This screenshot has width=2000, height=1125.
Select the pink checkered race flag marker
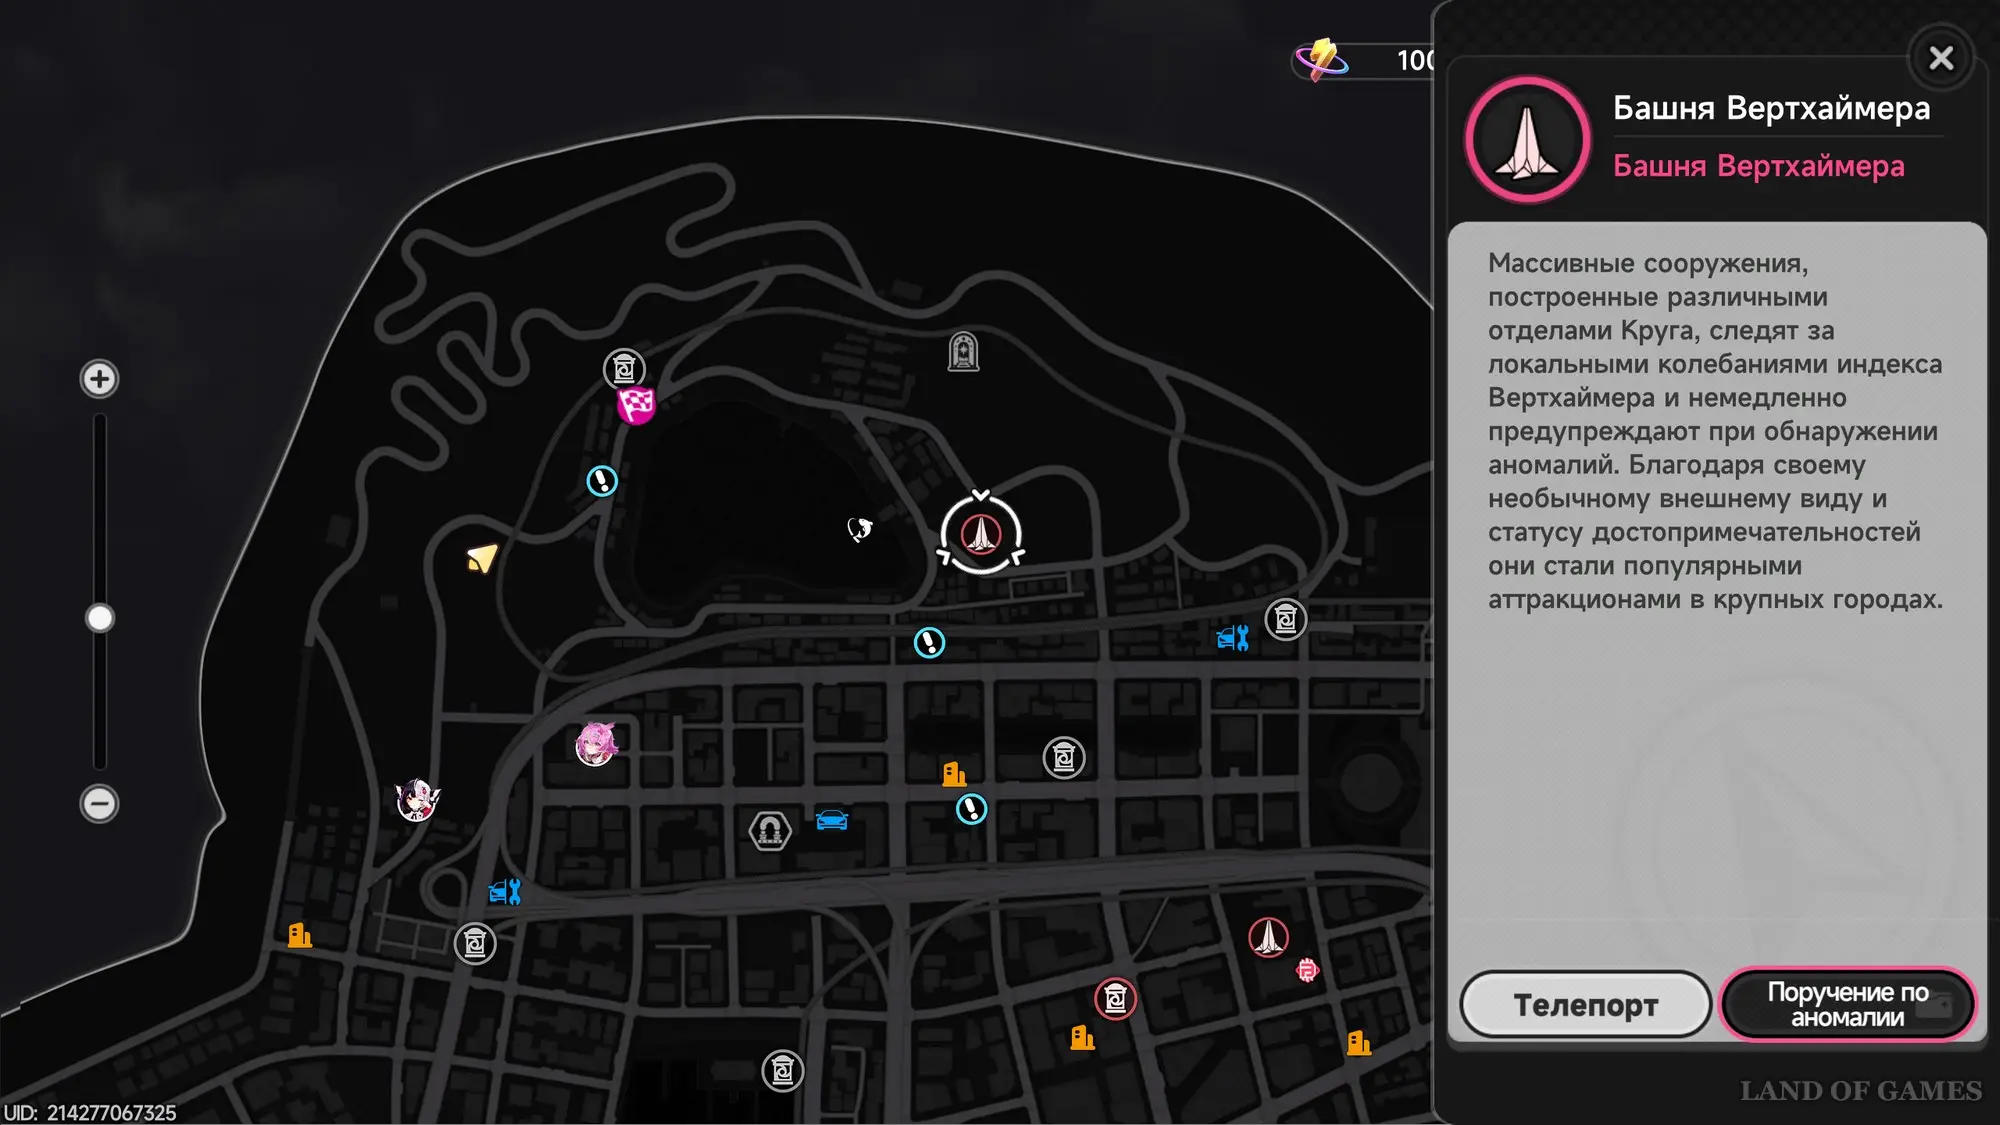(x=636, y=405)
